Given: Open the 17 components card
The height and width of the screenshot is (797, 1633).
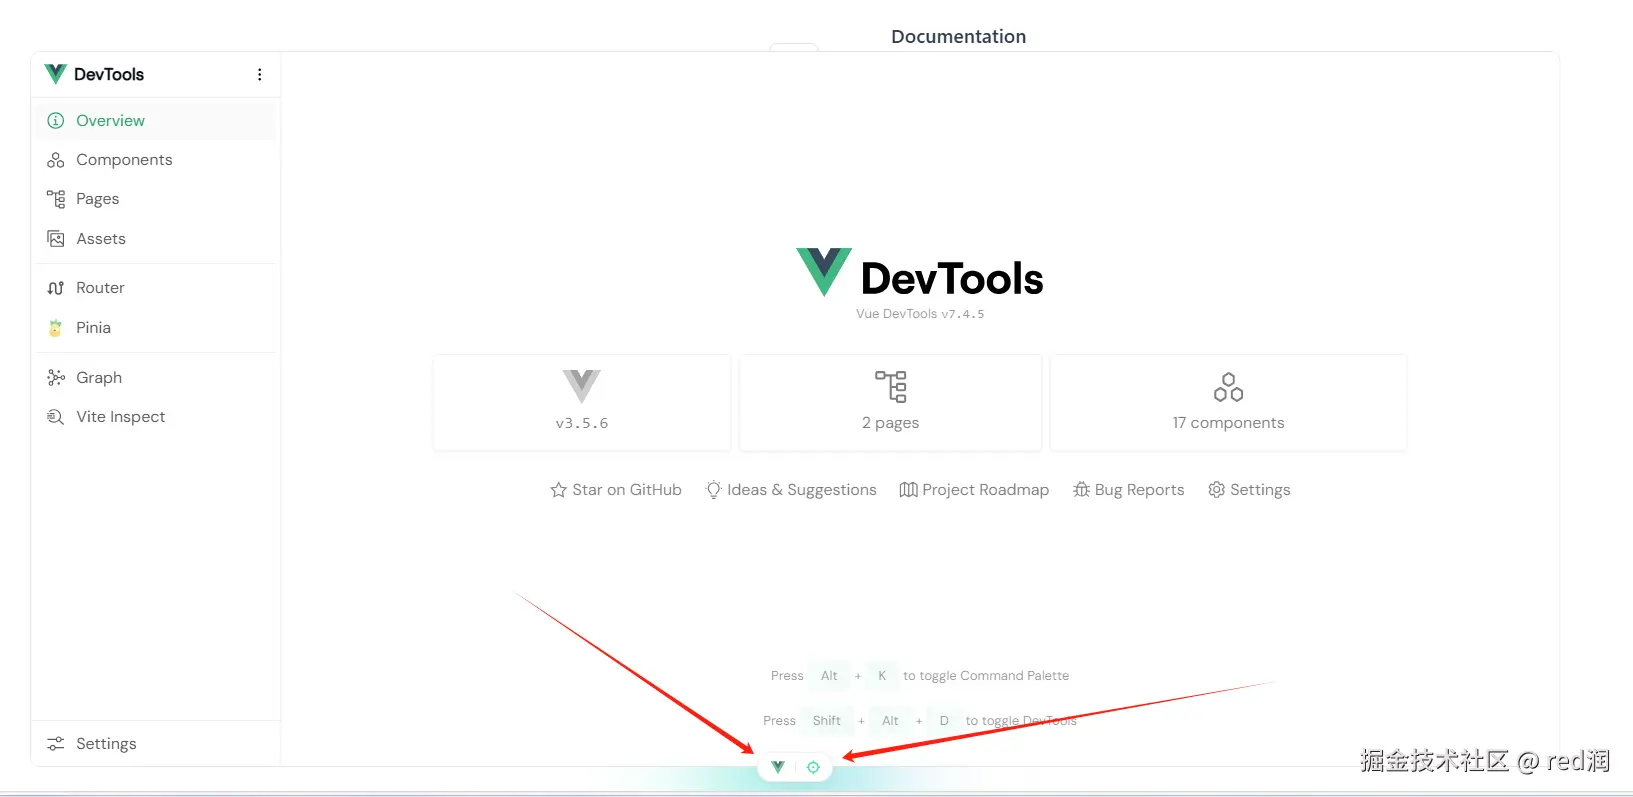Looking at the screenshot, I should [x=1229, y=403].
